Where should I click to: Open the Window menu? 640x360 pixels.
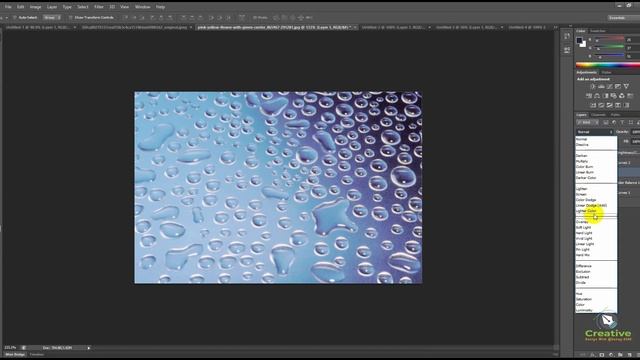tap(142, 7)
